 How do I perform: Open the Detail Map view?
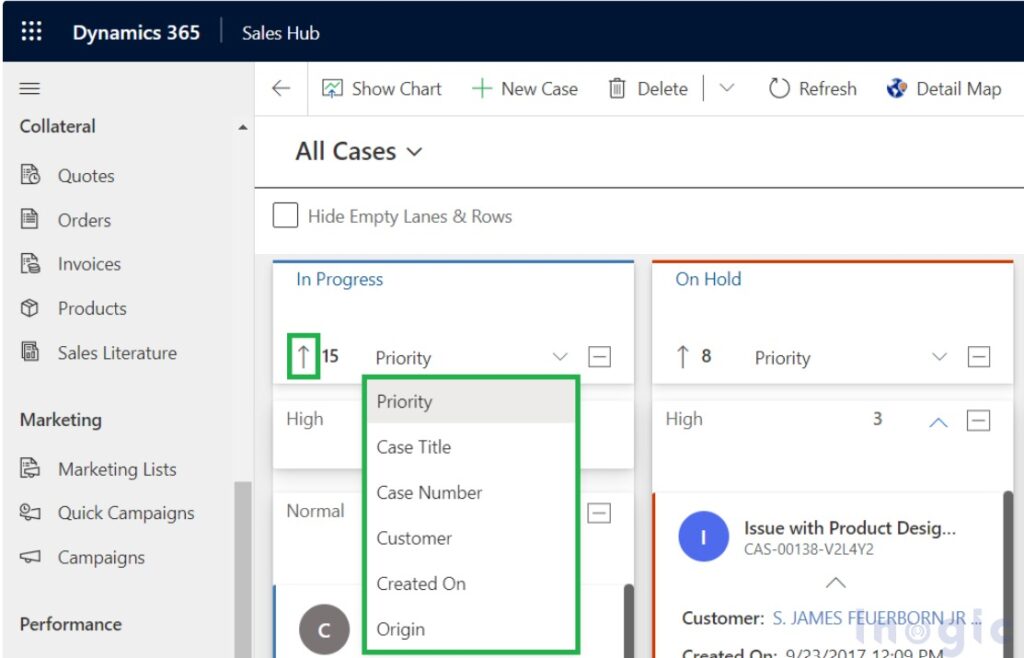point(943,88)
